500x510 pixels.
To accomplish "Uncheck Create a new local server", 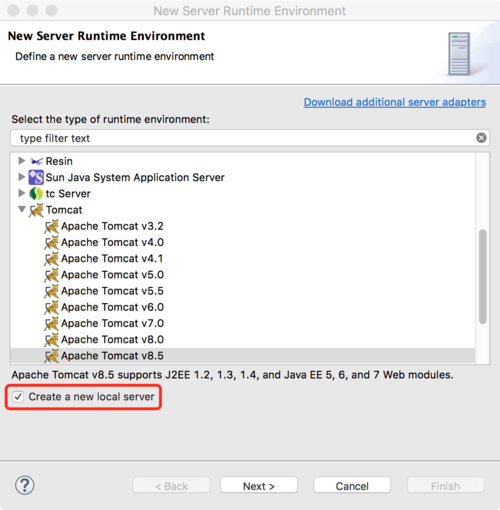I will coord(18,397).
